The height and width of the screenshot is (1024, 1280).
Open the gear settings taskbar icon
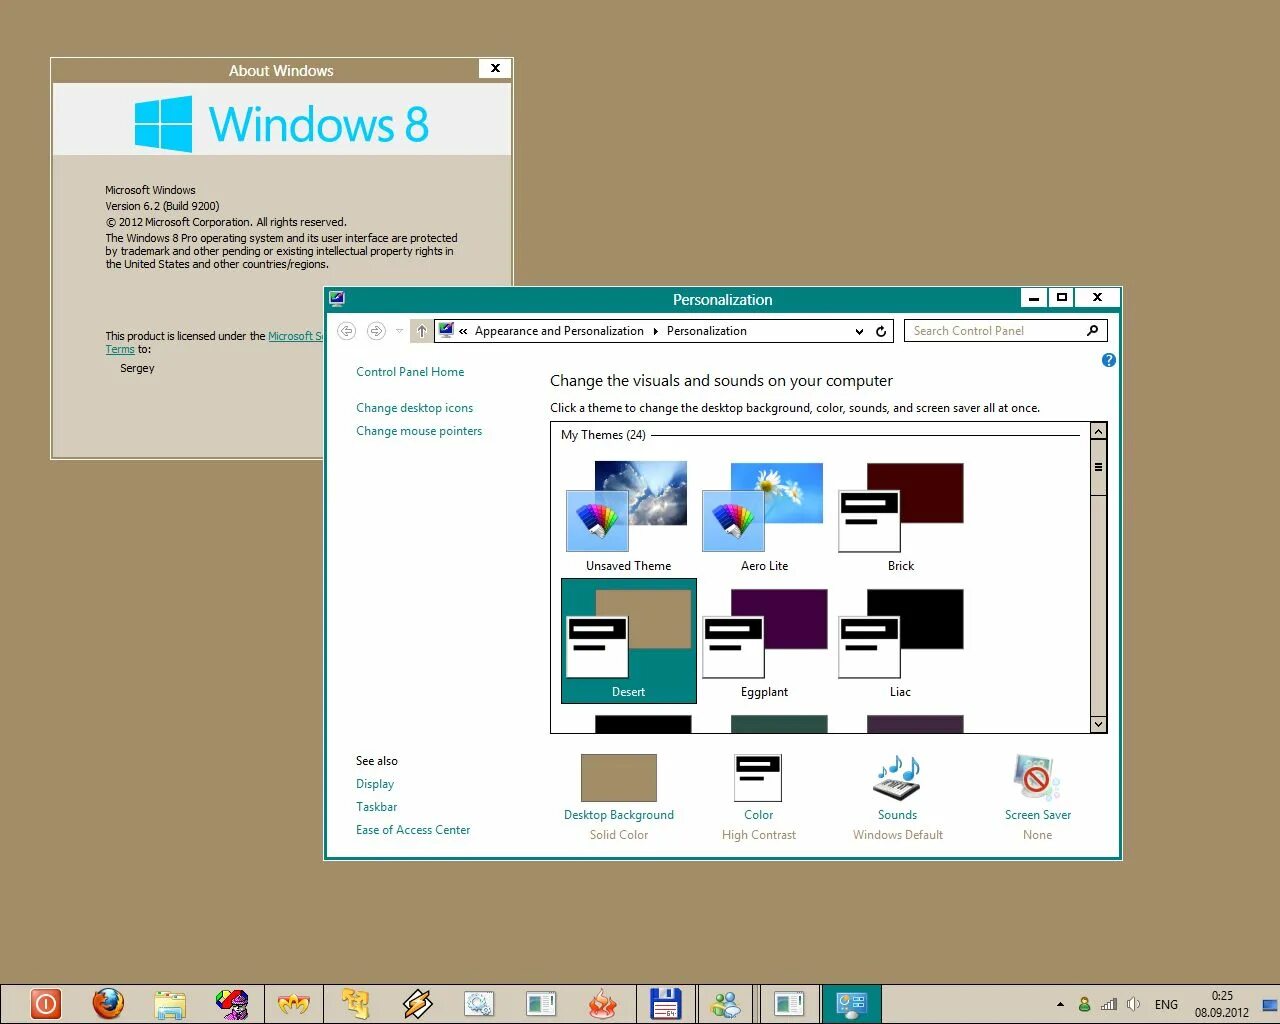tap(479, 1003)
